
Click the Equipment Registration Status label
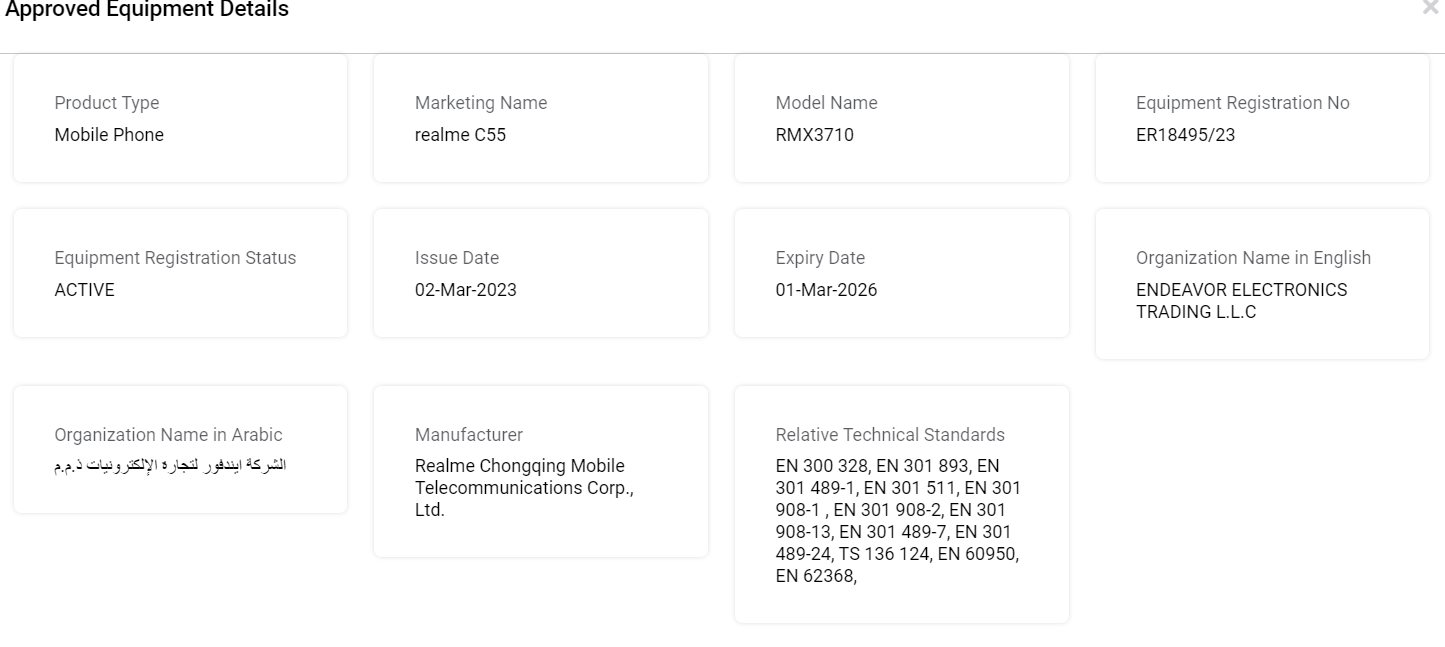(175, 258)
